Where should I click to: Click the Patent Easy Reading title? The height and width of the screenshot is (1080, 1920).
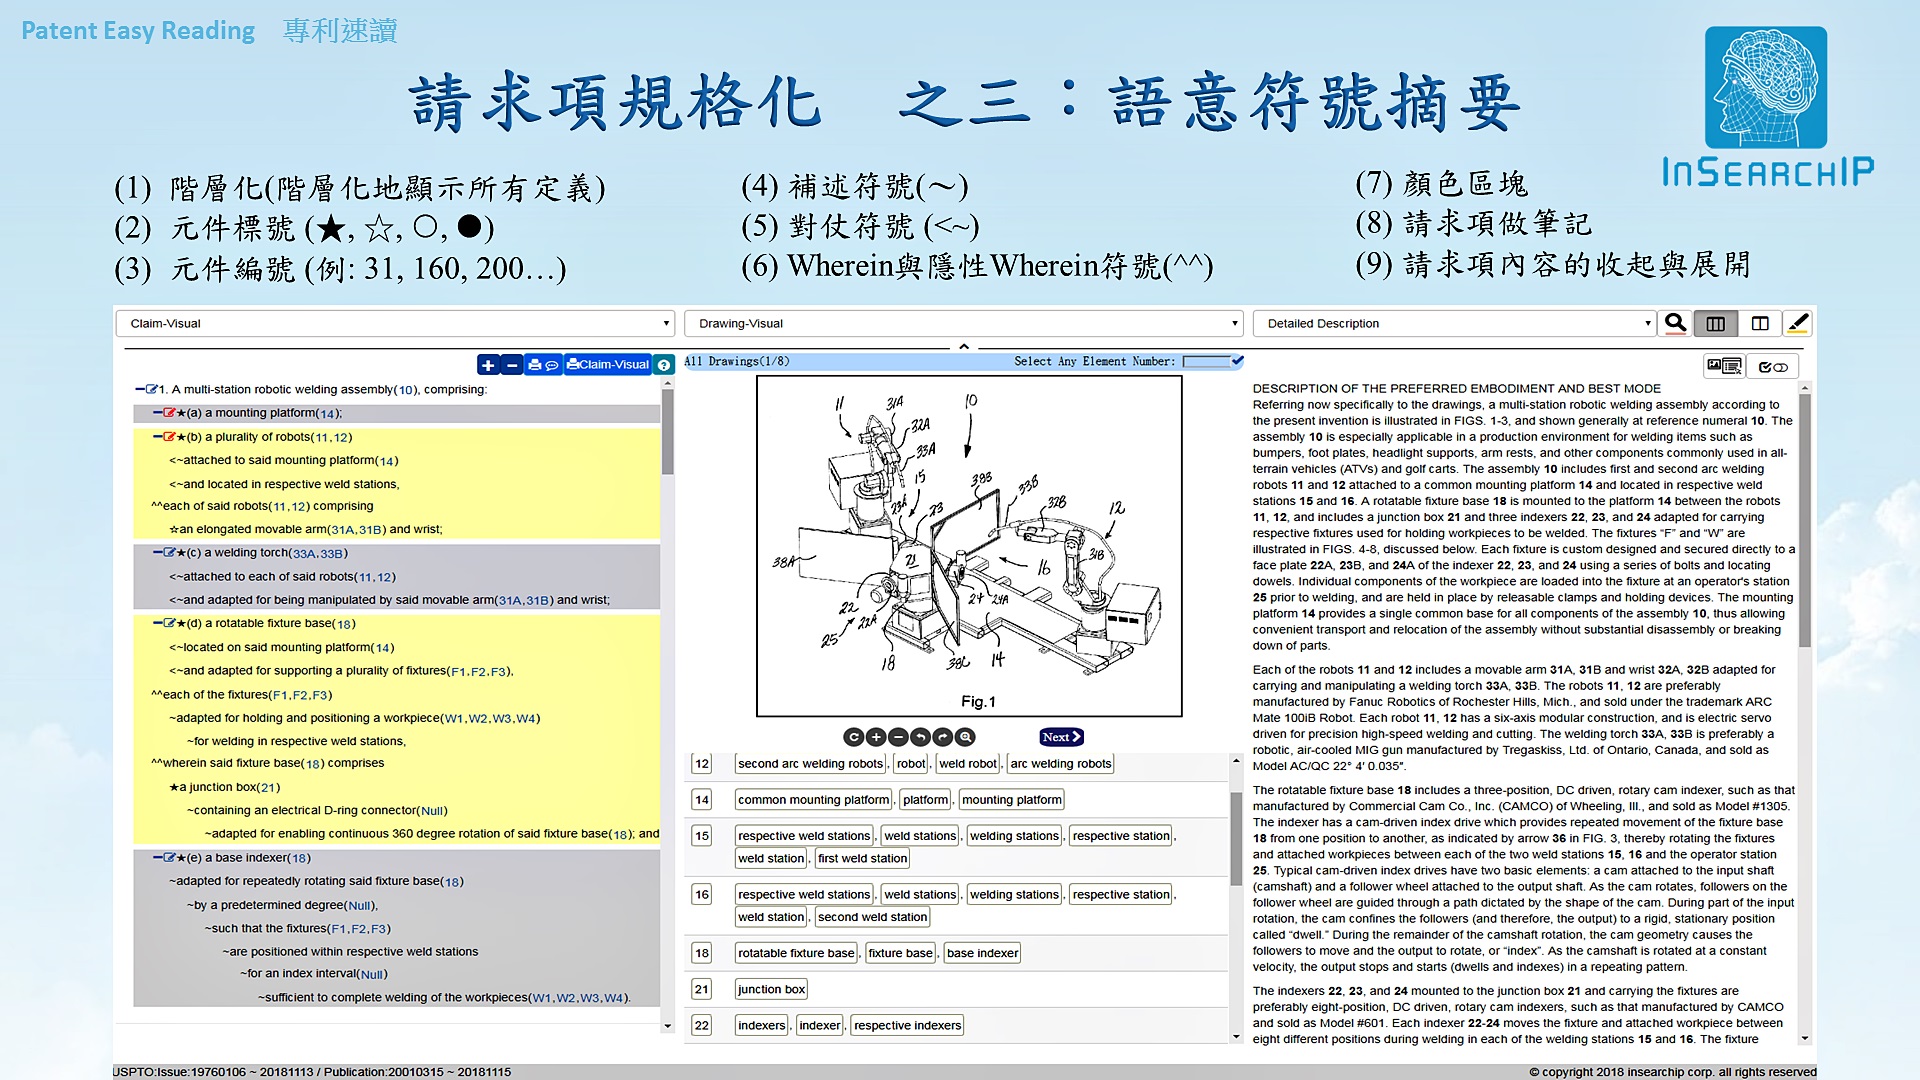tap(138, 31)
